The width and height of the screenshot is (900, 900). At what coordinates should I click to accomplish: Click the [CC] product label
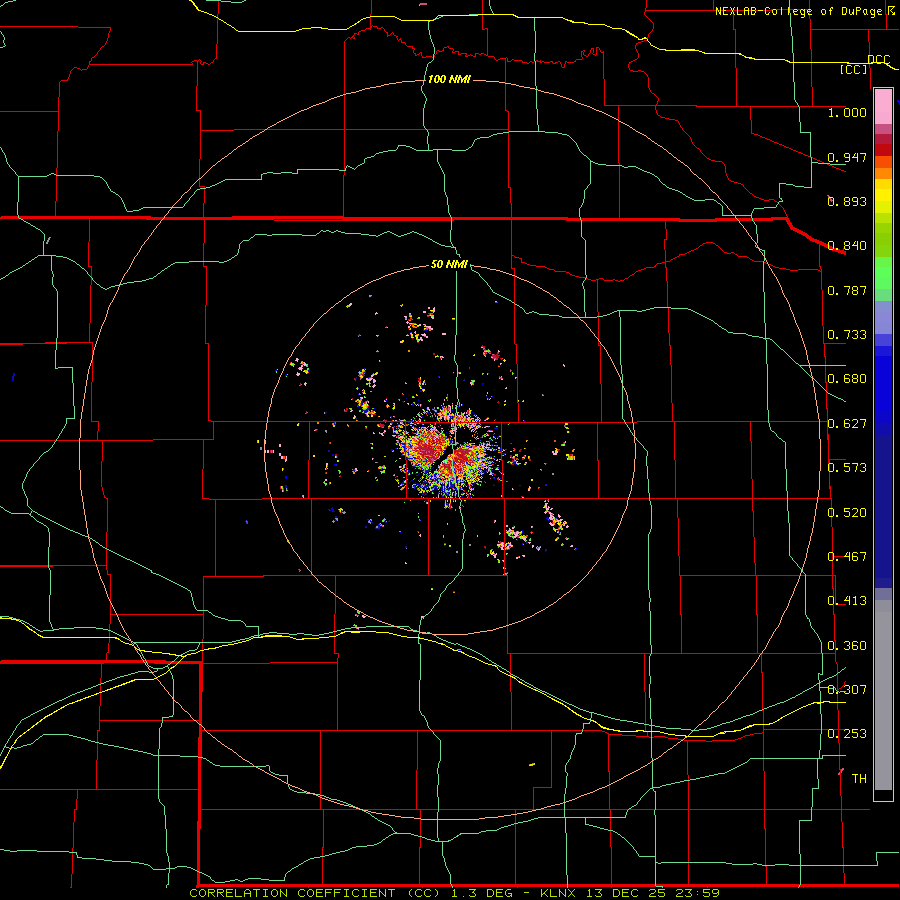[x=854, y=69]
